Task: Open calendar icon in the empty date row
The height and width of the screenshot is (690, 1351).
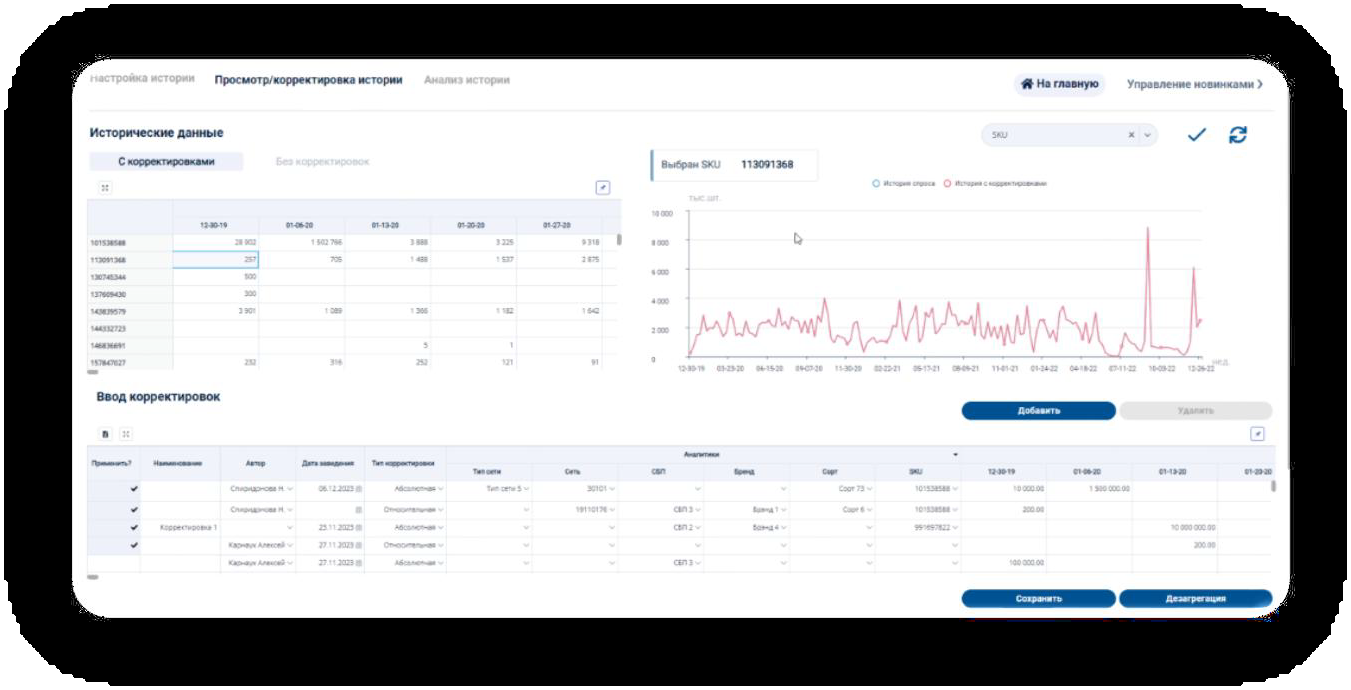Action: [358, 509]
